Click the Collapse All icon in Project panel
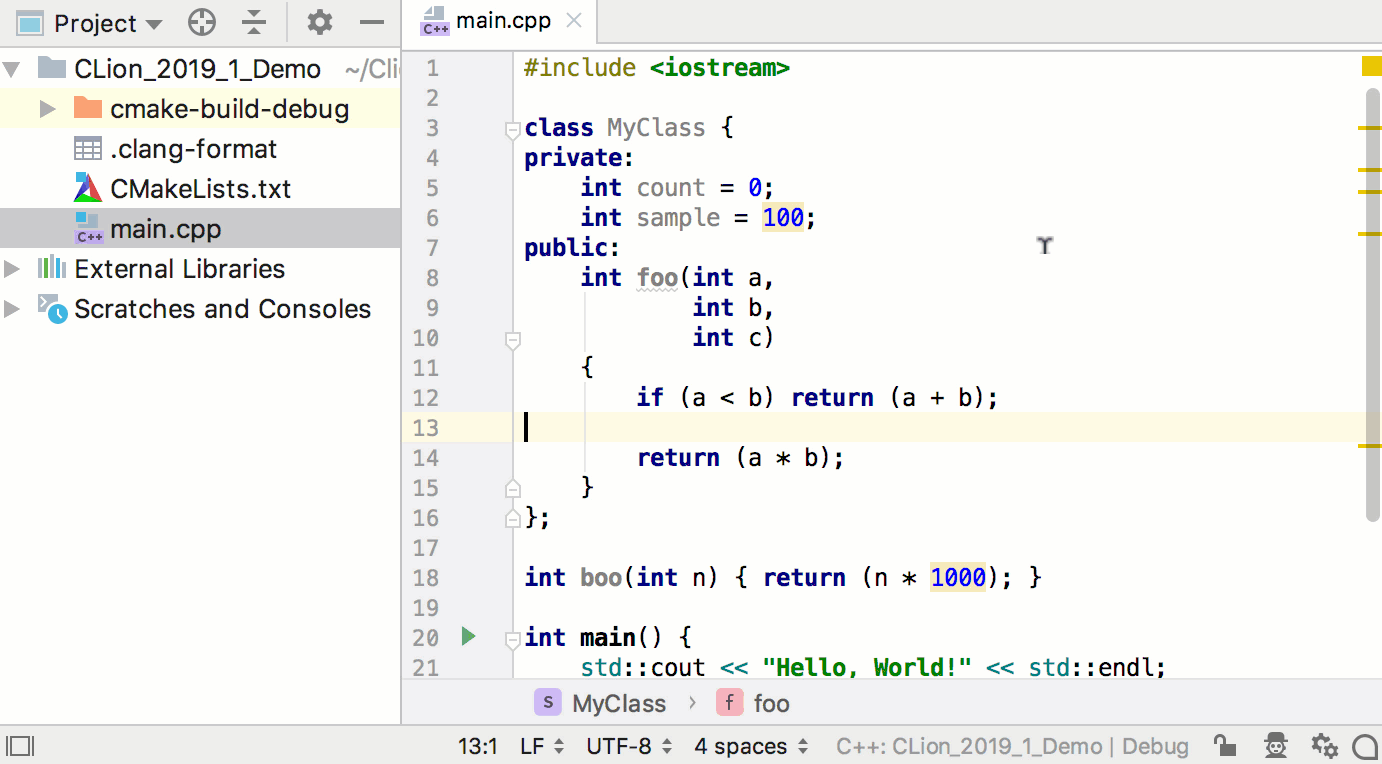 (x=255, y=23)
